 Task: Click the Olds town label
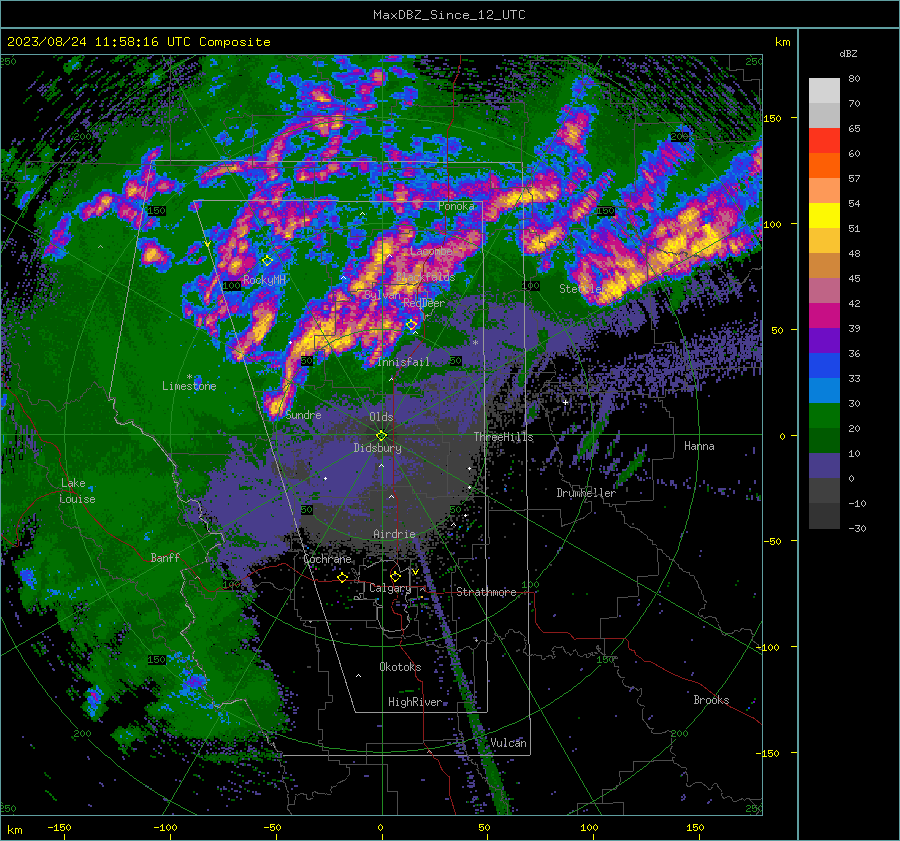(x=381, y=417)
